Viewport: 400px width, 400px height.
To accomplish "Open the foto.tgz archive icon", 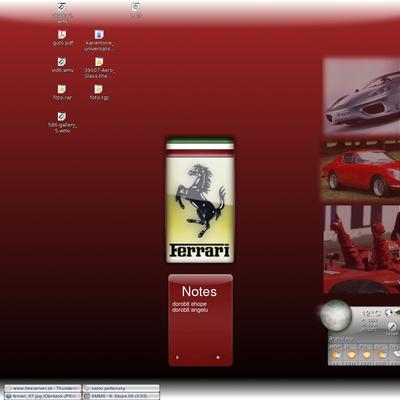I will 98,89.
